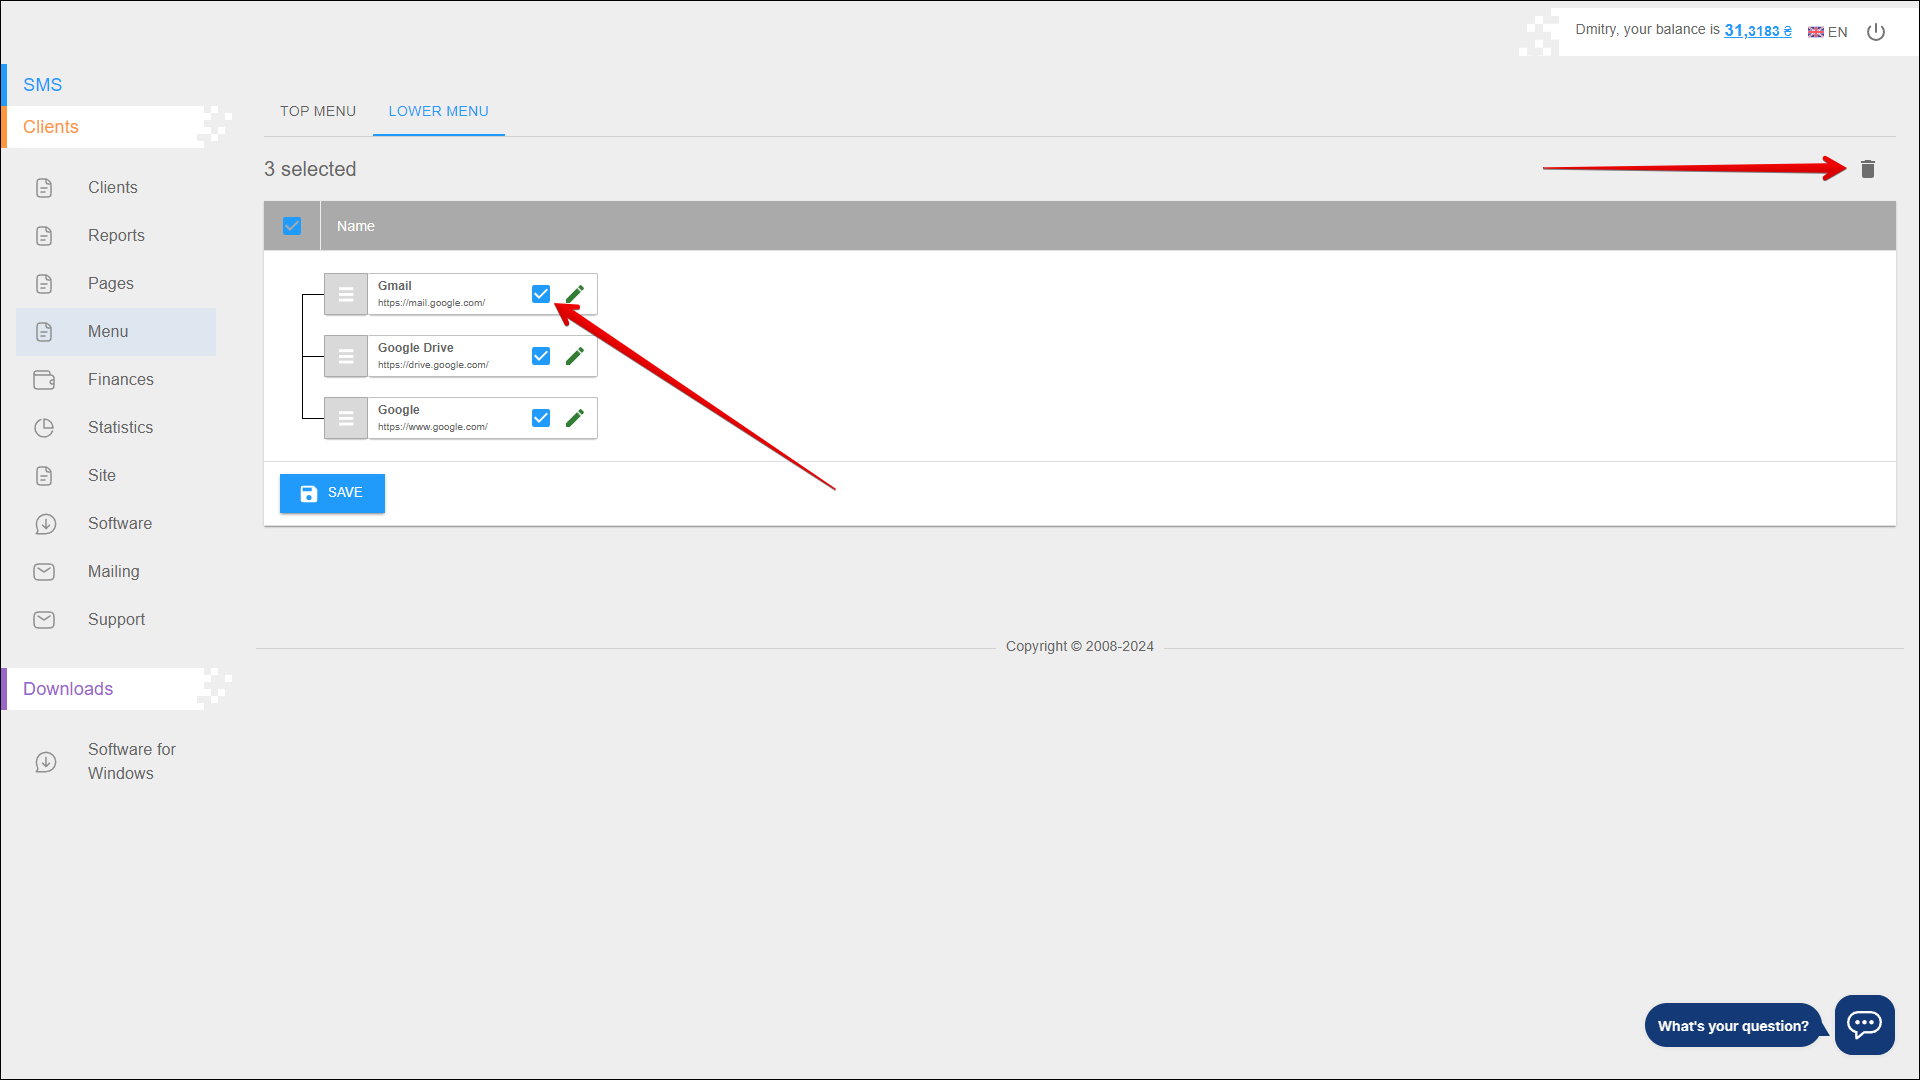Uncheck the Google Drive checkbox
1920x1080 pixels.
541,356
